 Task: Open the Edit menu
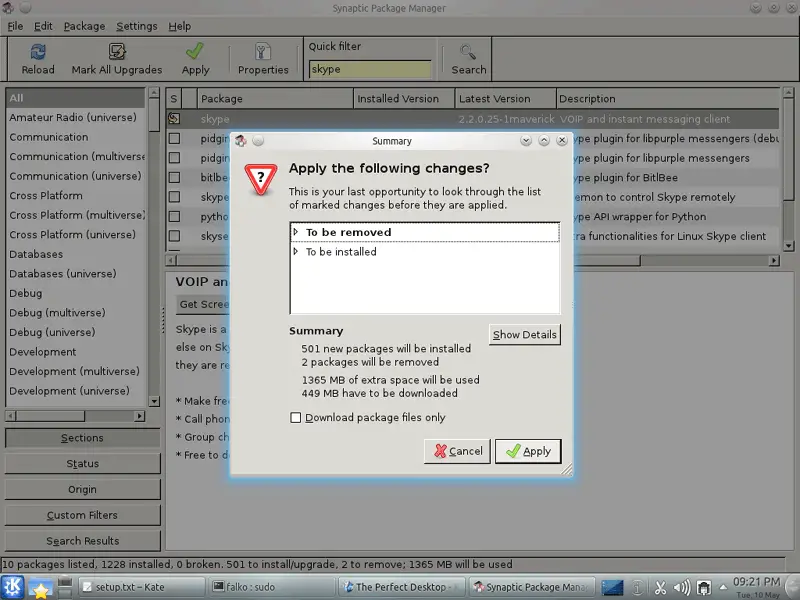click(43, 26)
